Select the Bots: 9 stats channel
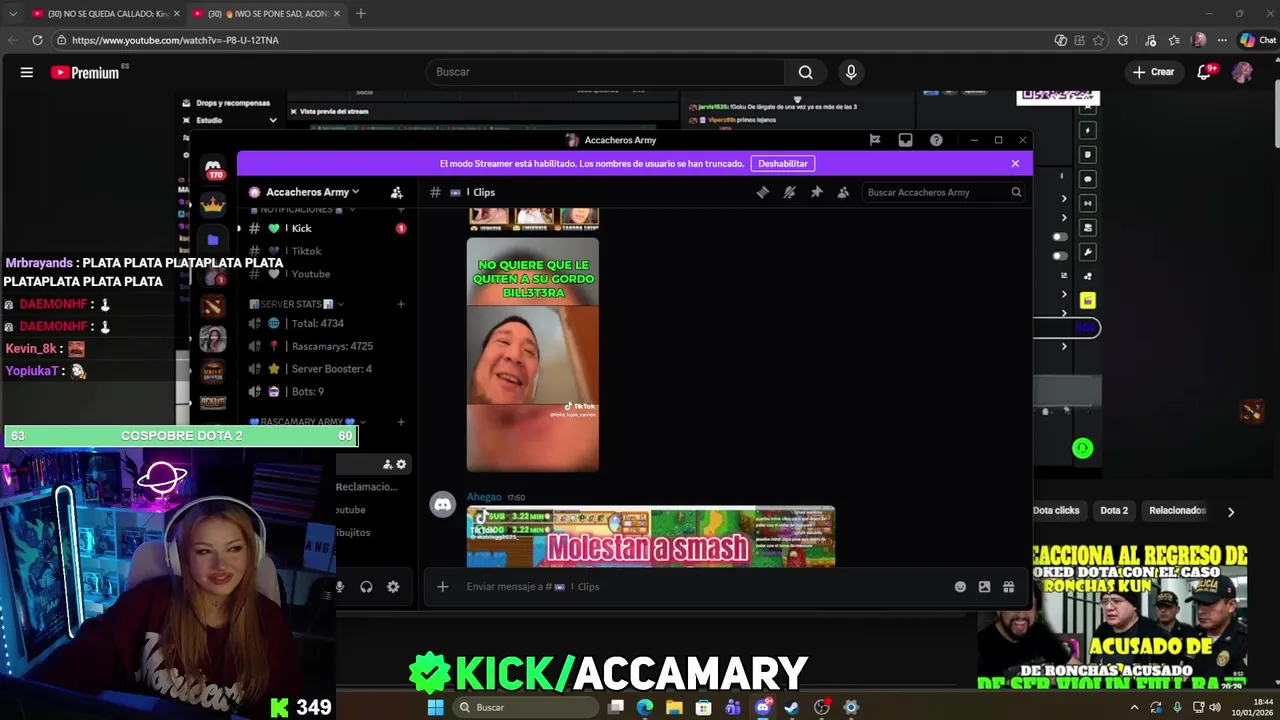This screenshot has width=1280, height=720. tap(326, 392)
